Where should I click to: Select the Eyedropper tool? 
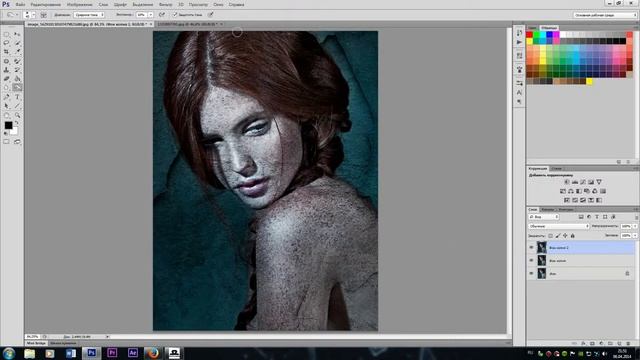pyautogui.click(x=17, y=52)
